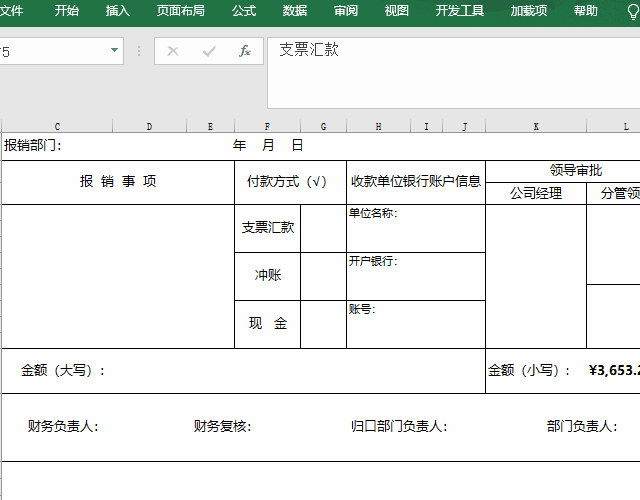Screen dimensions: 640x500
Task: Open the 帮助 ribbon tab
Action: point(585,10)
